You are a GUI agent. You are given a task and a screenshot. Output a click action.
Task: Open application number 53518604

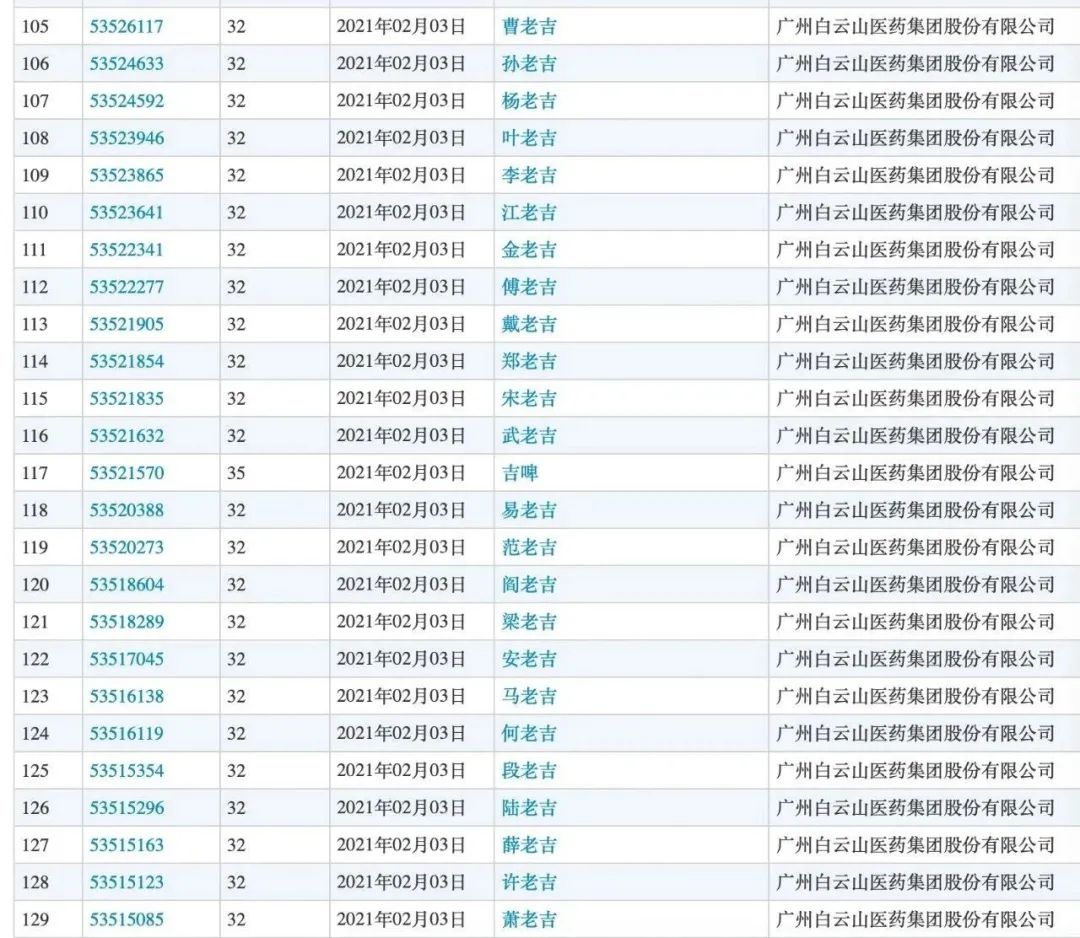click(127, 585)
